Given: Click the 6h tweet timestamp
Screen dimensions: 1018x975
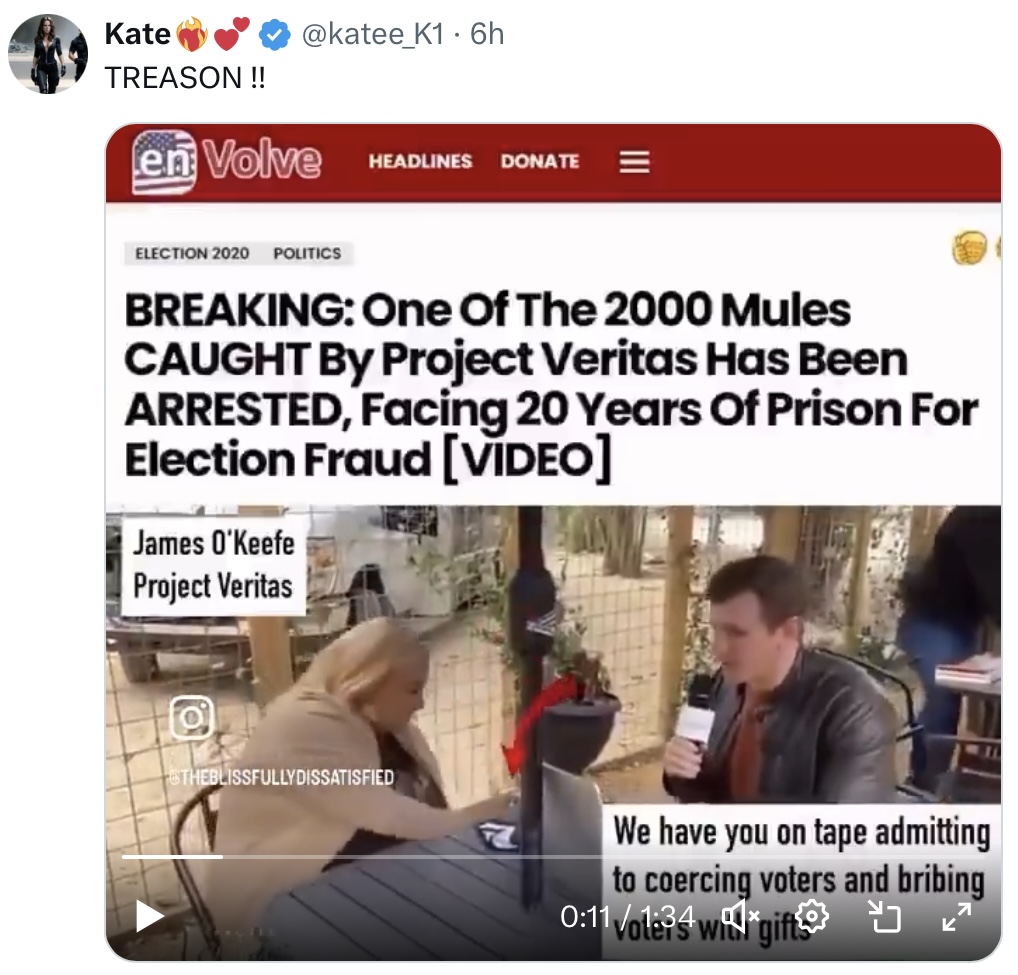Looking at the screenshot, I should click(x=487, y=35).
